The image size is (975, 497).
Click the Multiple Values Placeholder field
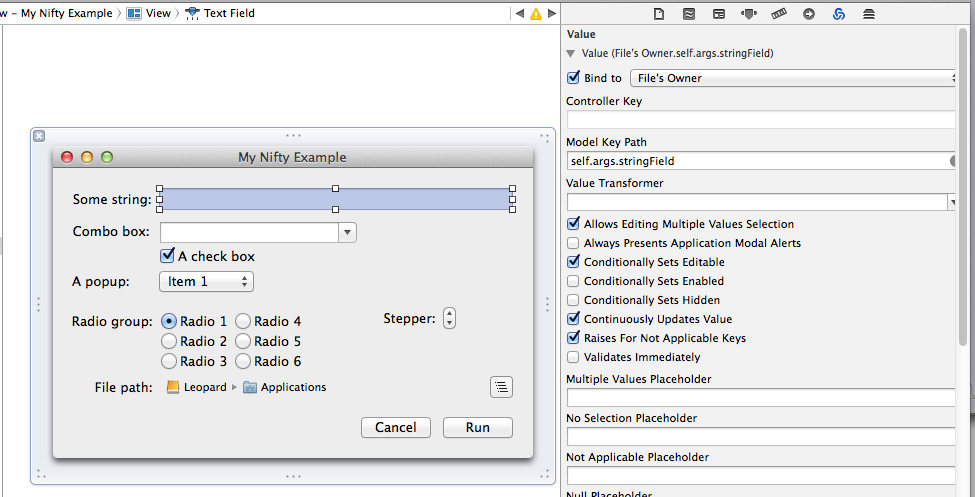pyautogui.click(x=761, y=397)
